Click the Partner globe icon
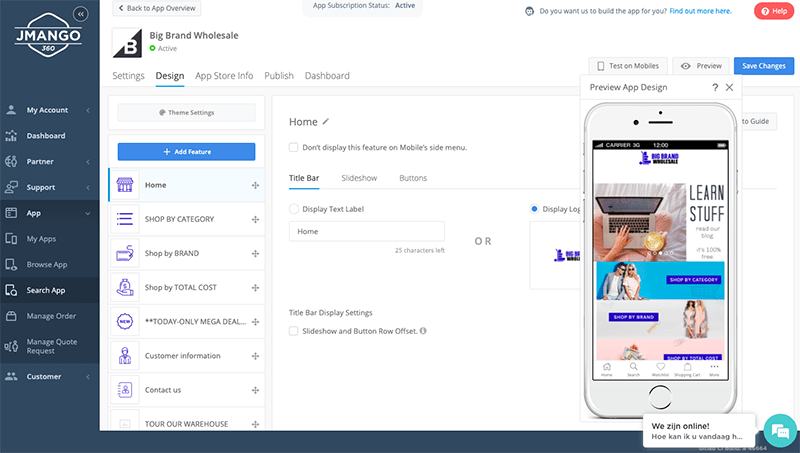This screenshot has width=800, height=453. coord(11,161)
